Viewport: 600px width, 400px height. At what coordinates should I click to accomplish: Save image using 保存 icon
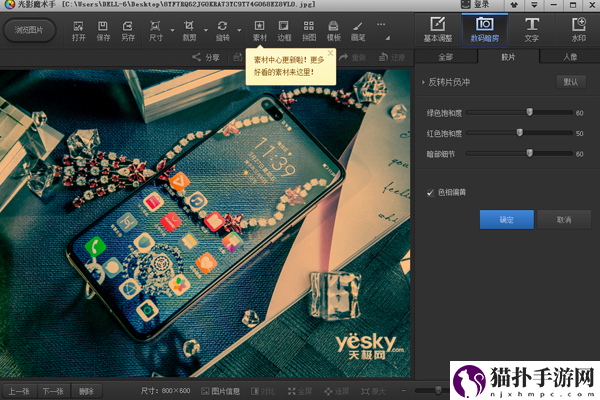[103, 31]
